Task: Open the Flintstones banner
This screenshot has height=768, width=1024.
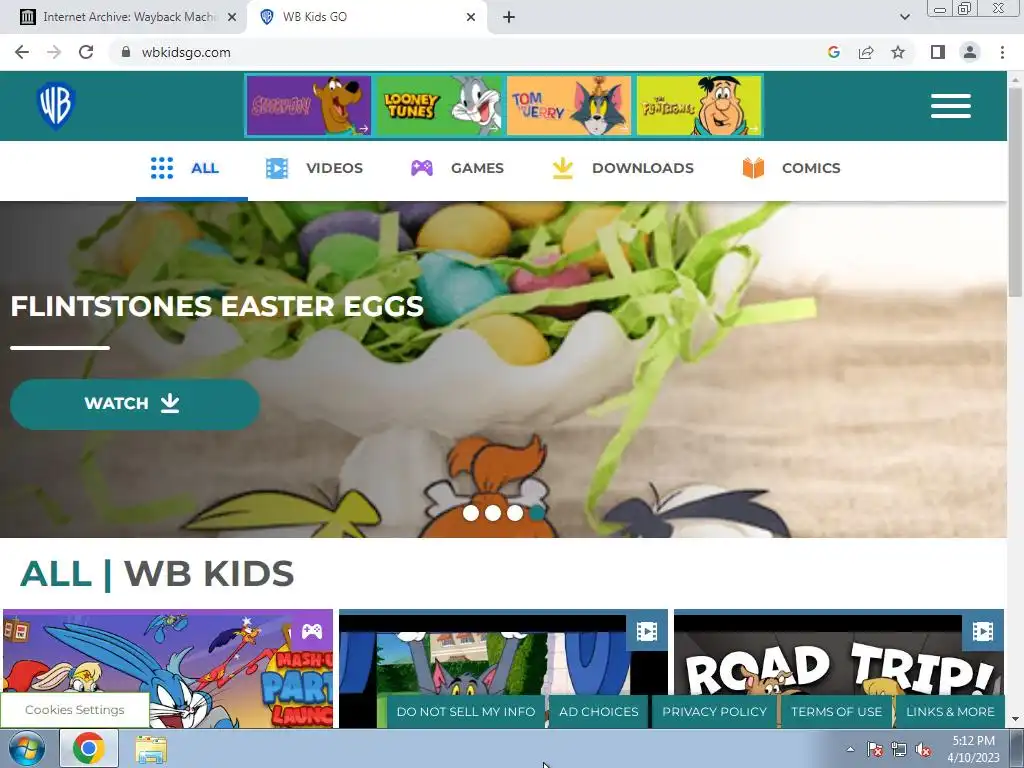Action: [x=699, y=106]
